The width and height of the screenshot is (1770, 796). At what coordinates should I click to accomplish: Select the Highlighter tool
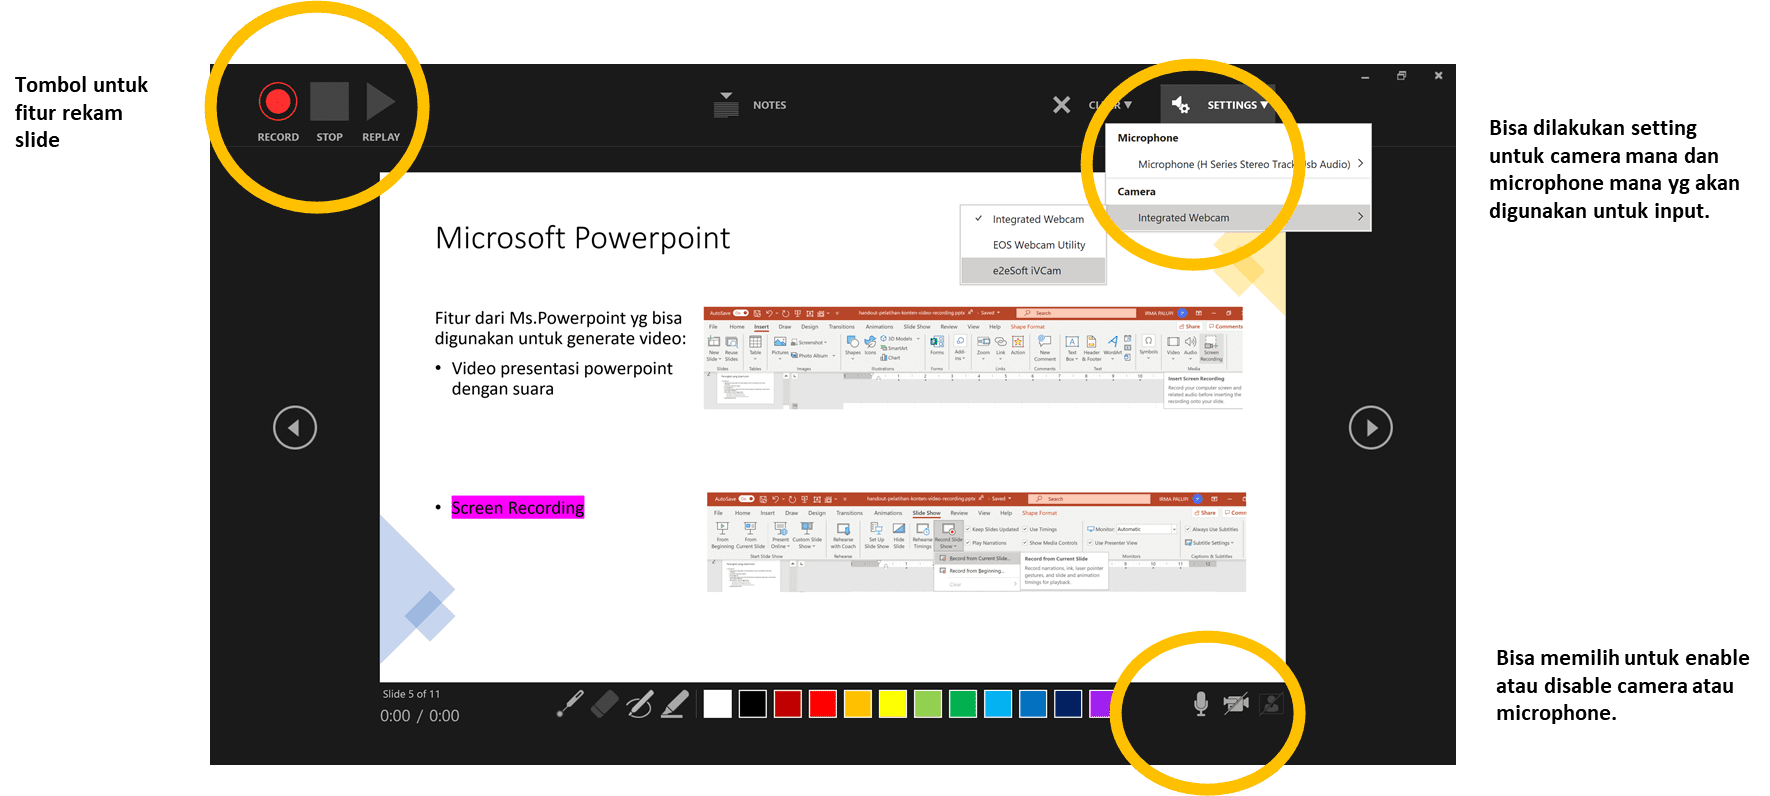click(x=675, y=704)
